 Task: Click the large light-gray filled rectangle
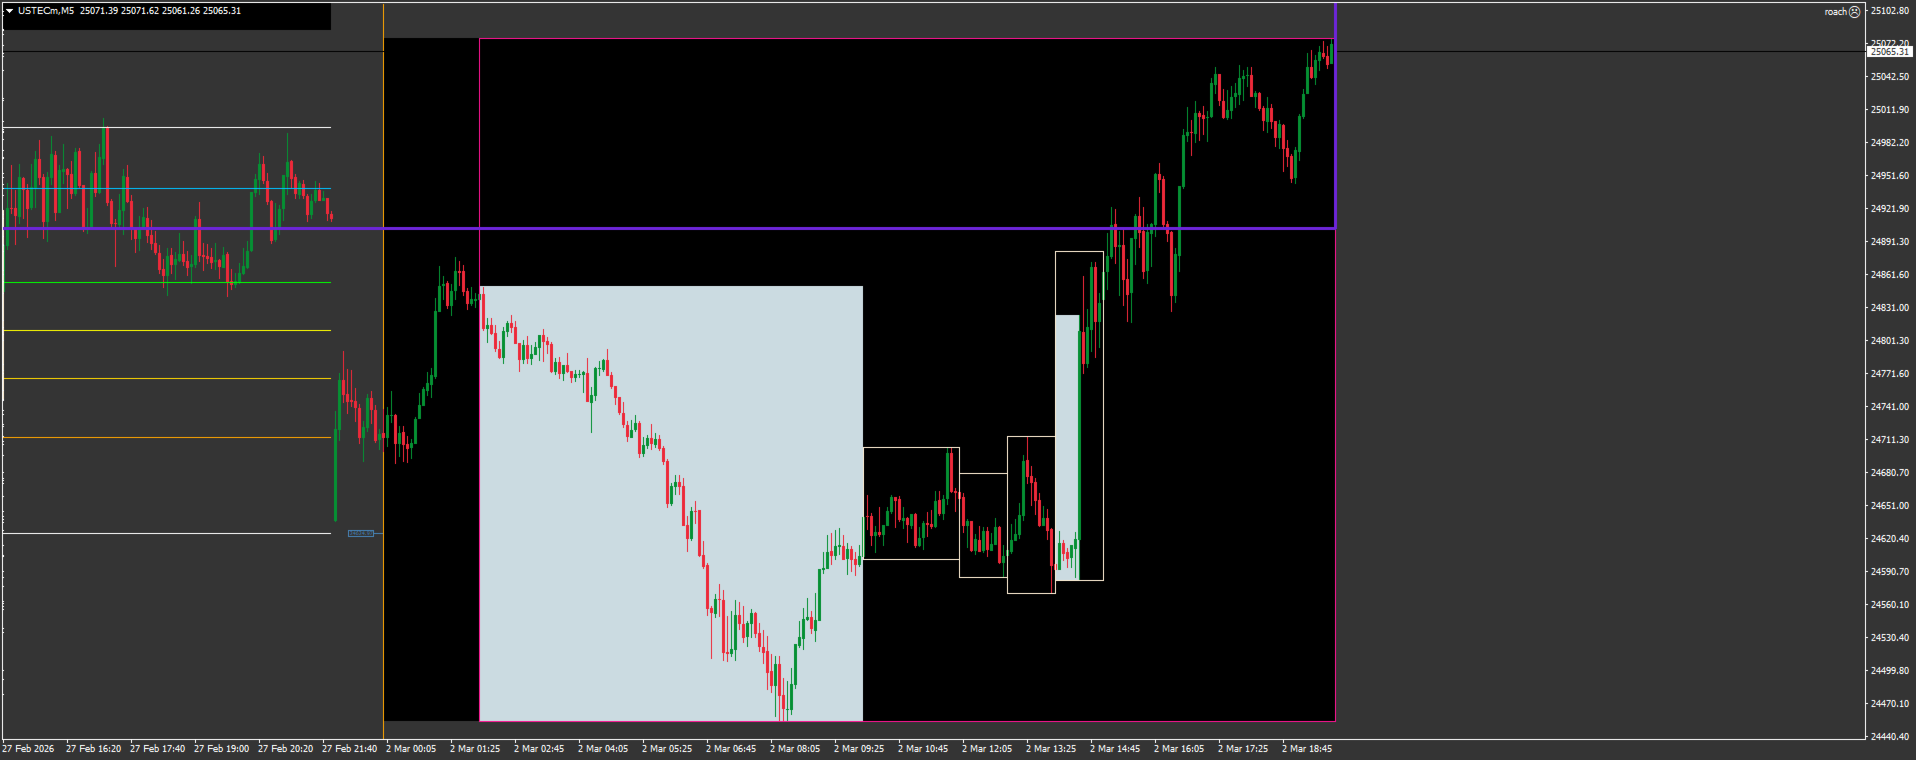pyautogui.click(x=671, y=503)
